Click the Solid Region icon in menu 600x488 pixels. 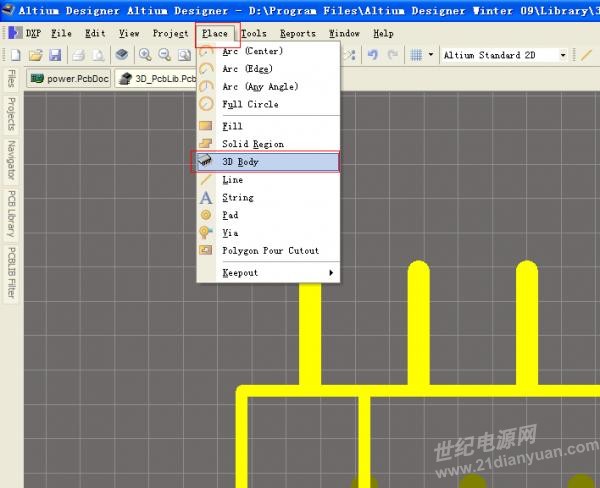(206, 144)
